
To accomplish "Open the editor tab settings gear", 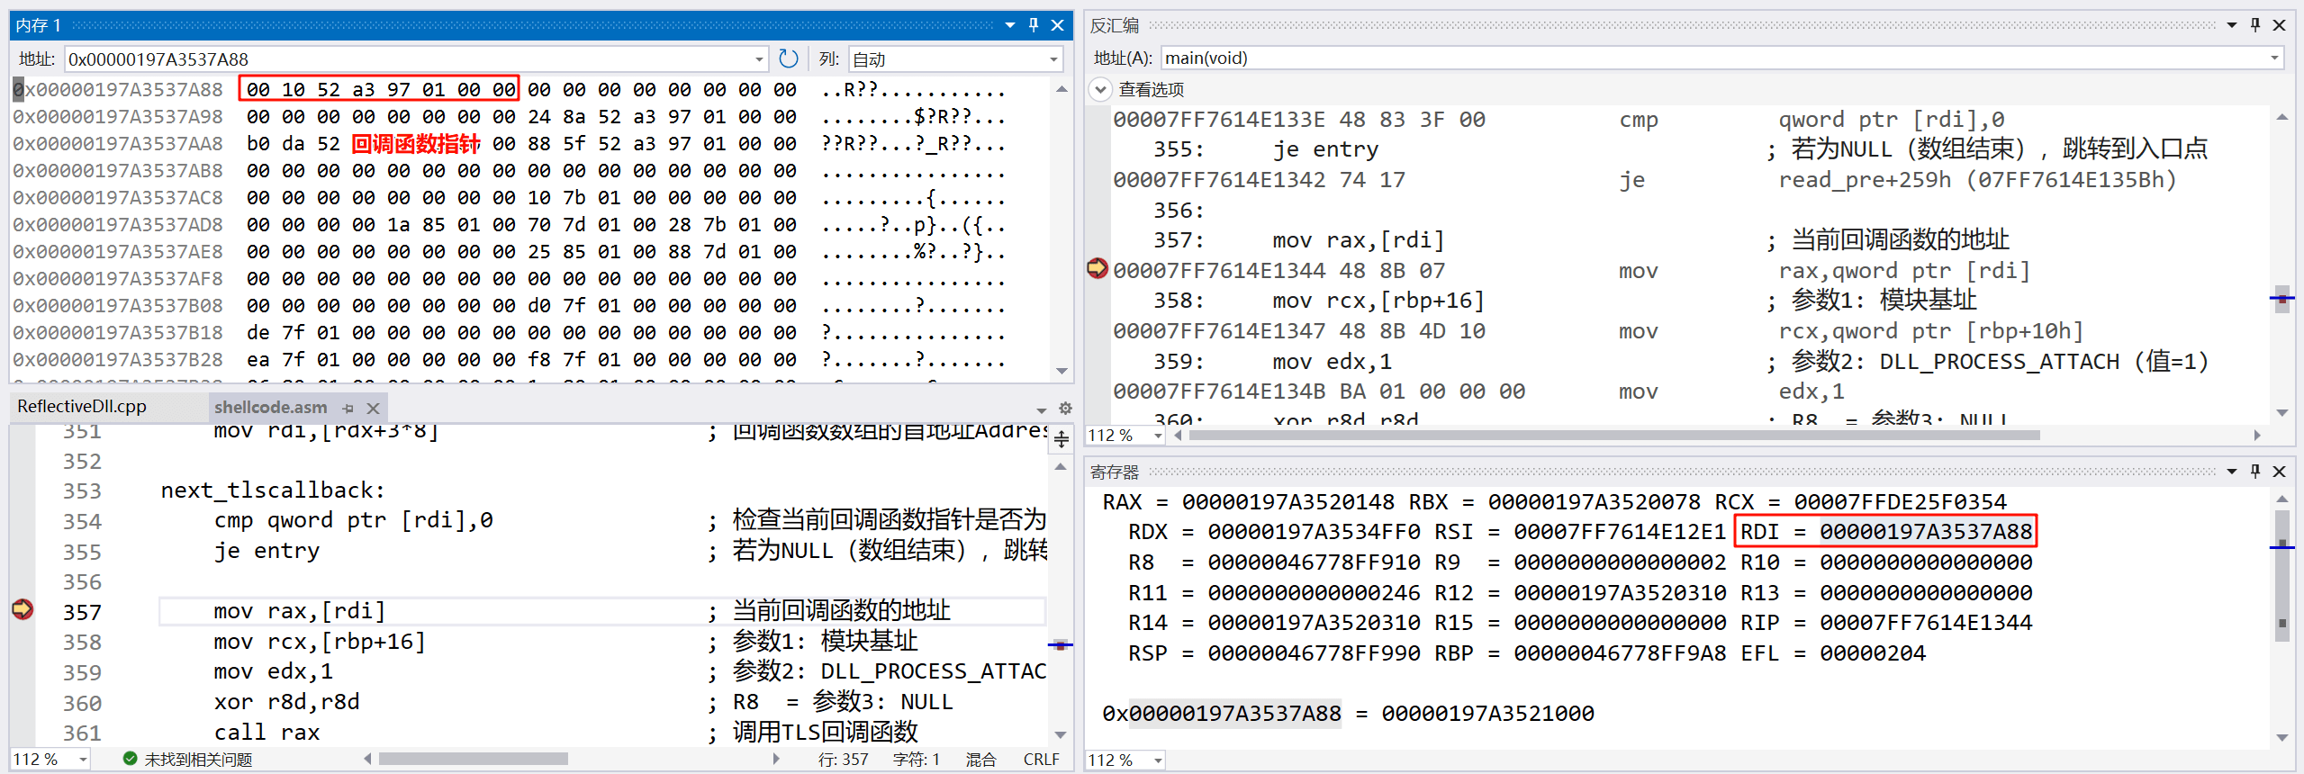I will pos(1065,408).
